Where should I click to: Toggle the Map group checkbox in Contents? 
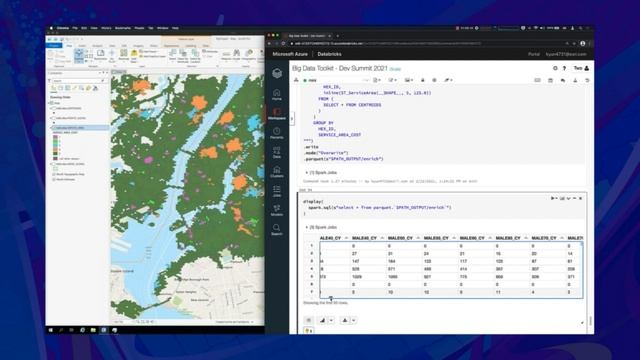52,103
